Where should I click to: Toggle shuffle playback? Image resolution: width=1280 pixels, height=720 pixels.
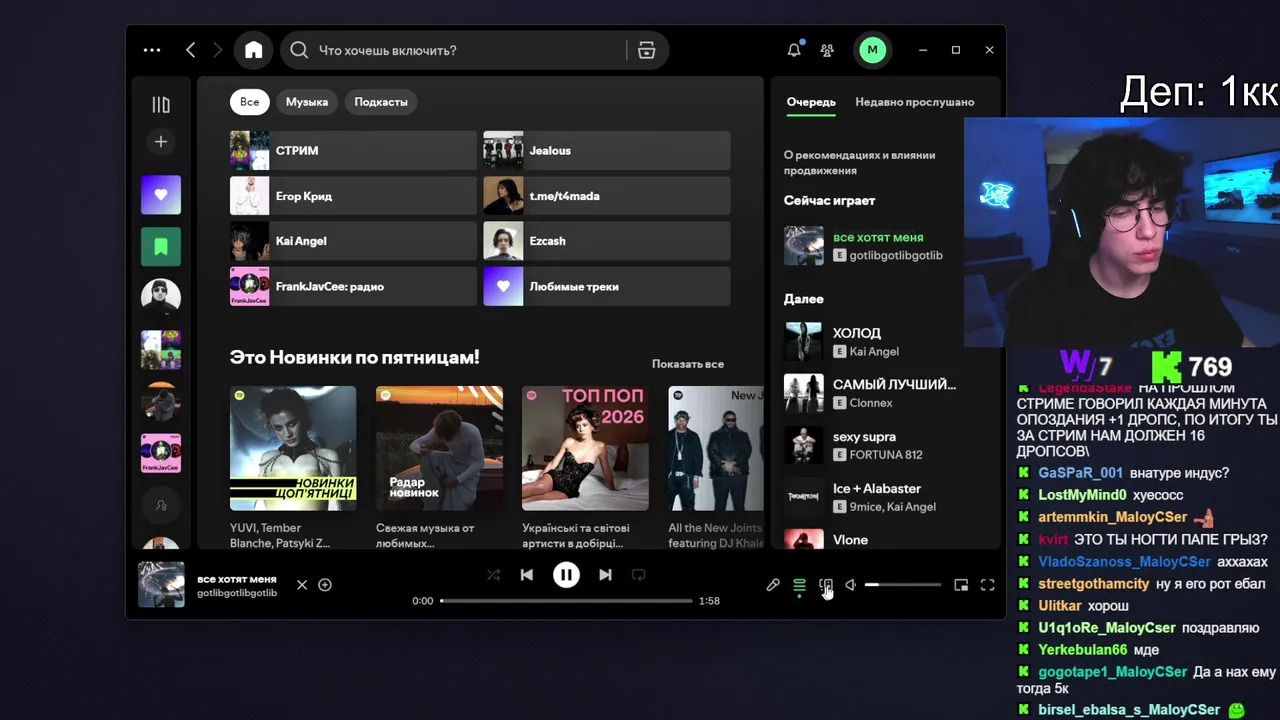pyautogui.click(x=493, y=575)
